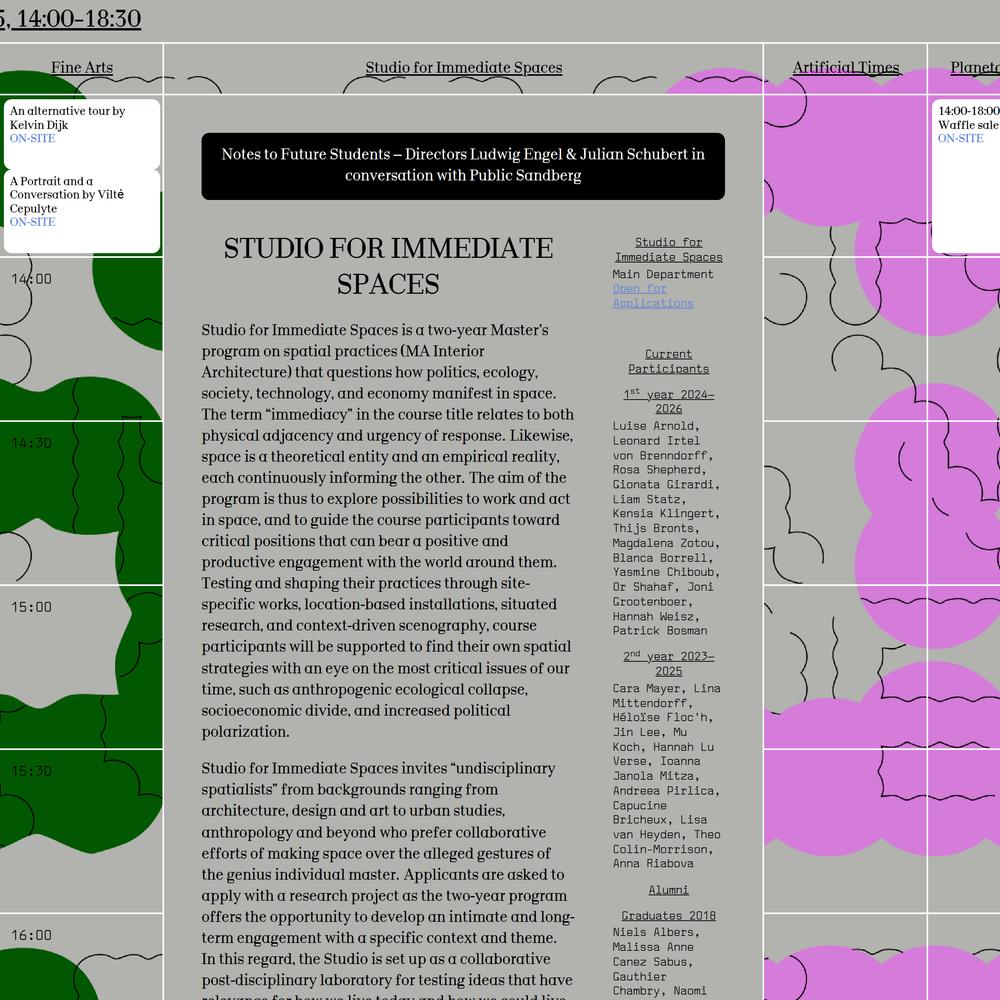Open the Planetary column header at right edge
Screen dimensions: 1000x1000
975,68
